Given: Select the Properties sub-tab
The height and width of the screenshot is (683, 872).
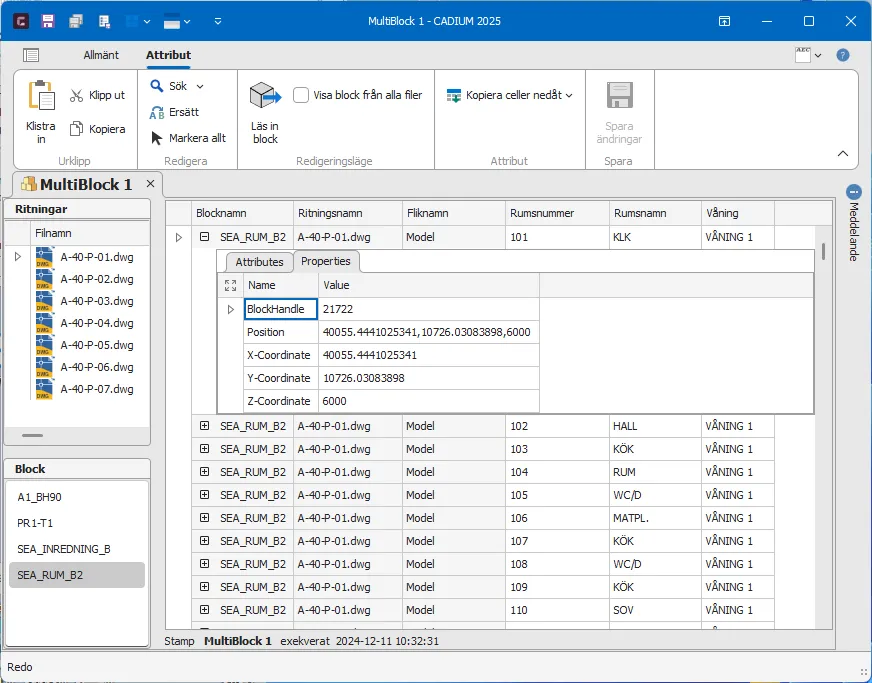Looking at the screenshot, I should [x=326, y=261].
